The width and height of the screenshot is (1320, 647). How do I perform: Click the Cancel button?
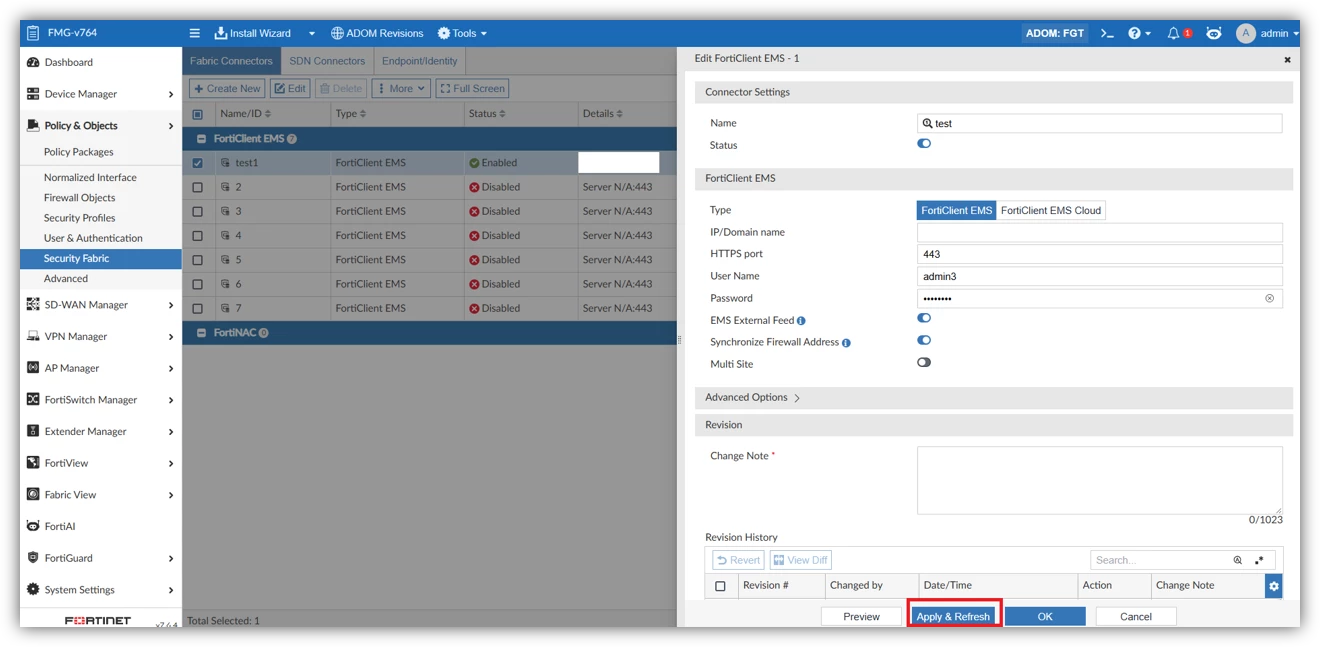click(1136, 617)
